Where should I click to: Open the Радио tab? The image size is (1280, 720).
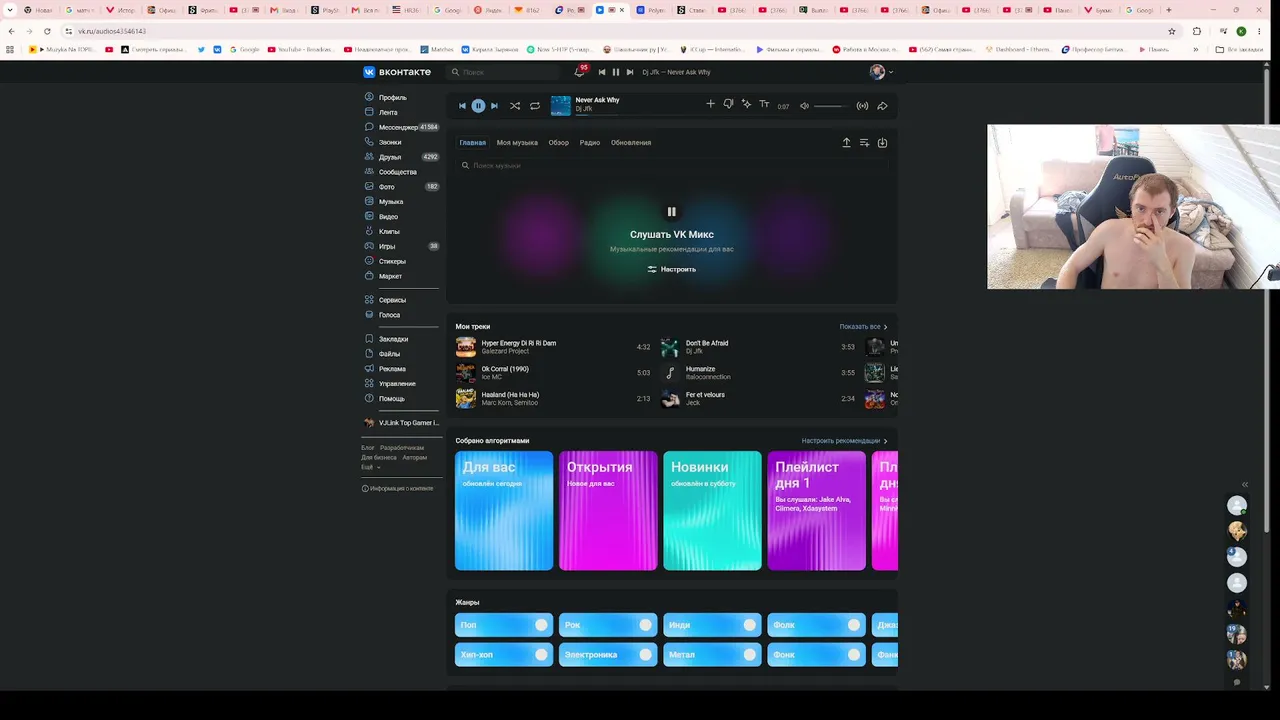pyautogui.click(x=590, y=142)
